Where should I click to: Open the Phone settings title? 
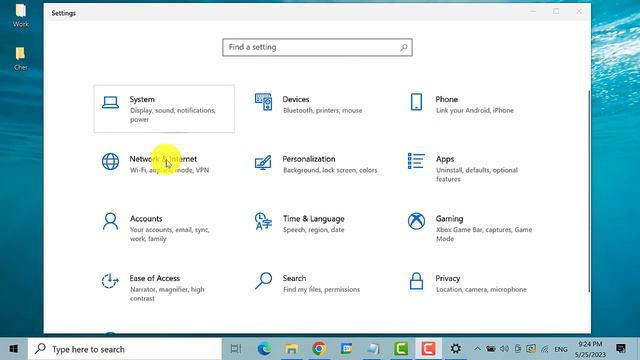pos(447,99)
